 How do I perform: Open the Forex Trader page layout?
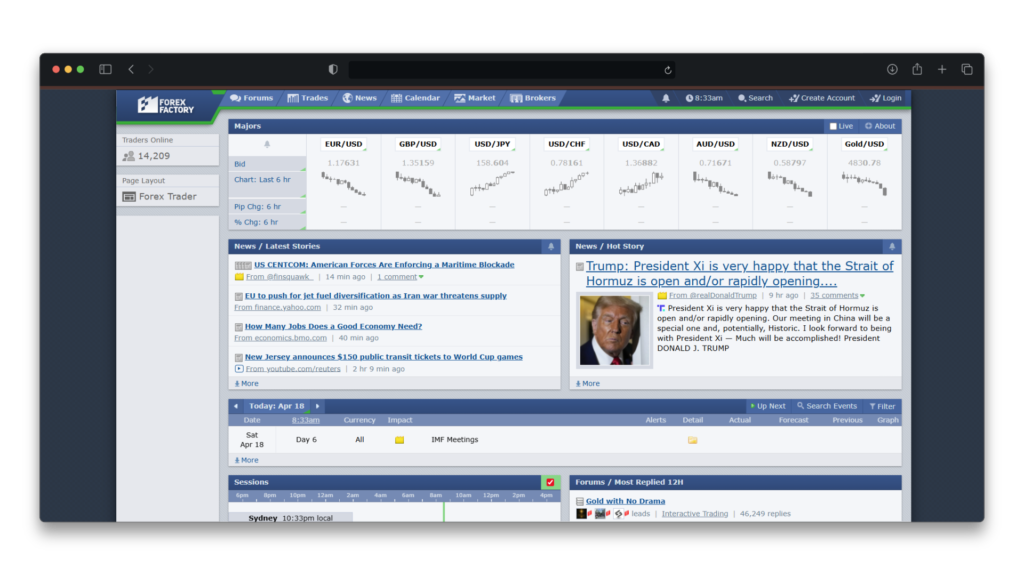coord(167,197)
